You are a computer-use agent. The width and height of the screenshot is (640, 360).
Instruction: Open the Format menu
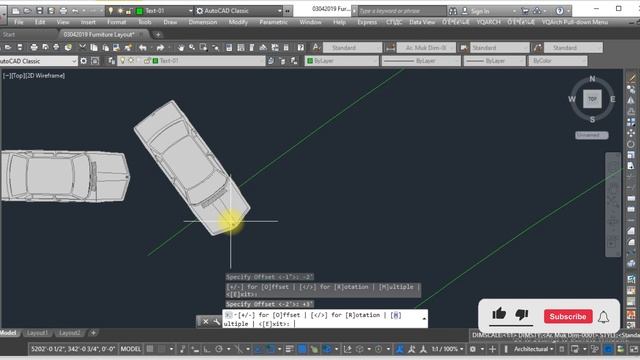coord(117,22)
